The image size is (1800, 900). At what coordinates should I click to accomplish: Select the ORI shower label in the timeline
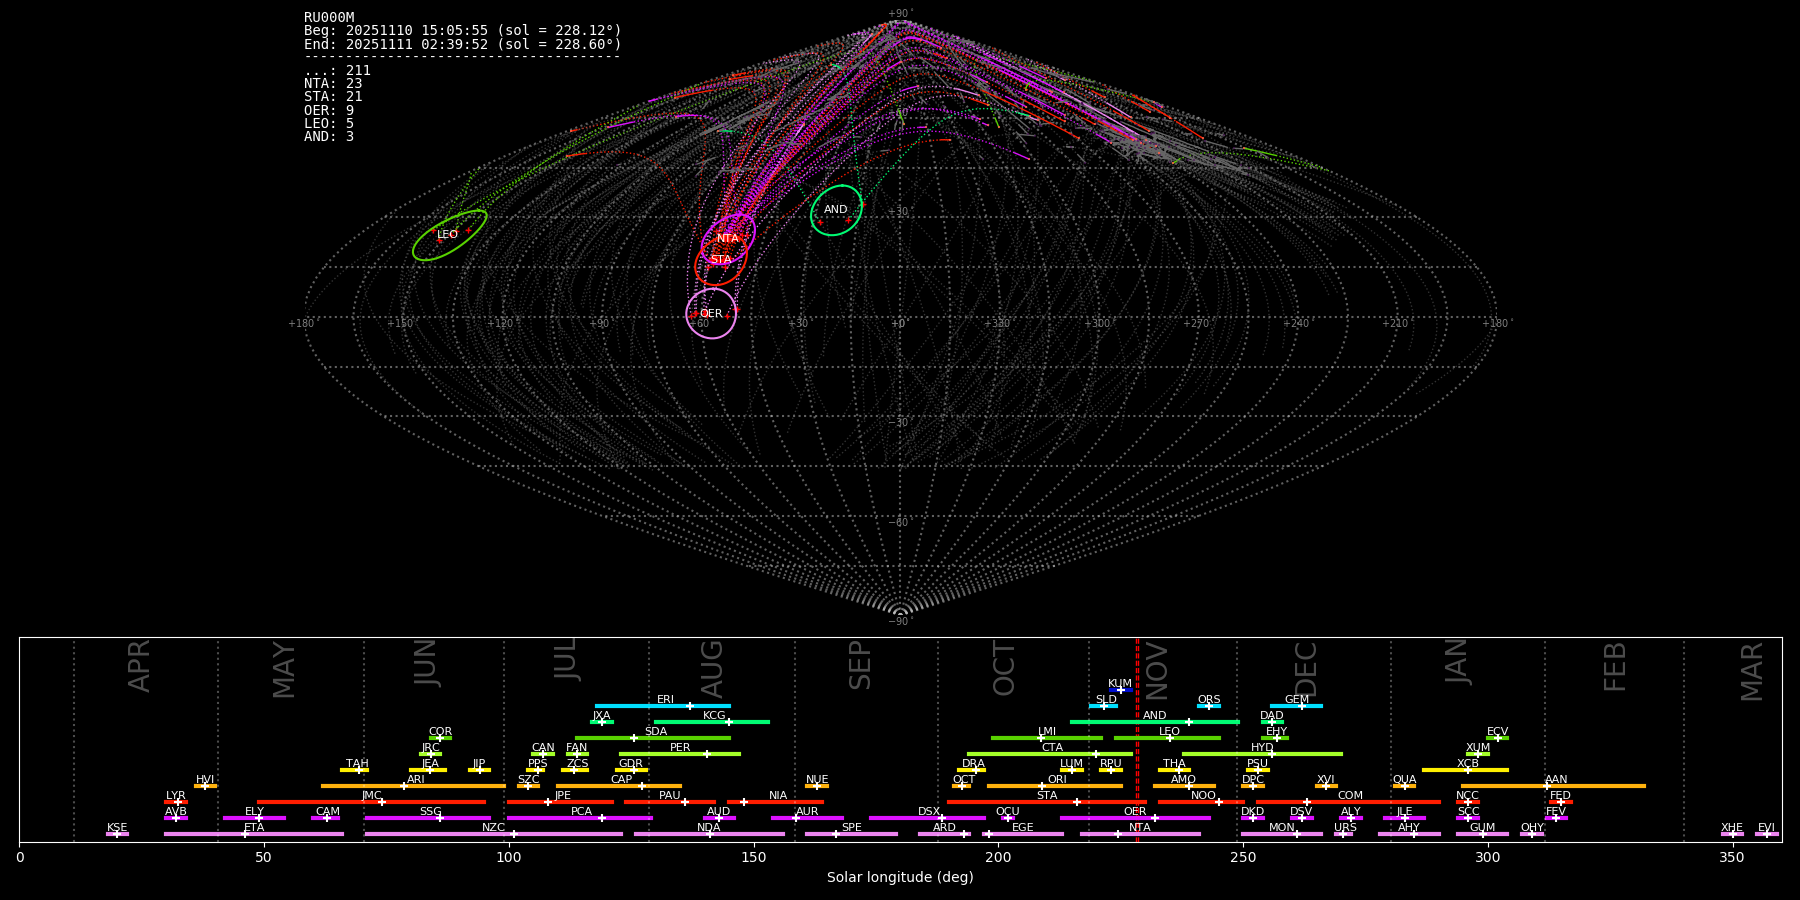click(x=1057, y=779)
